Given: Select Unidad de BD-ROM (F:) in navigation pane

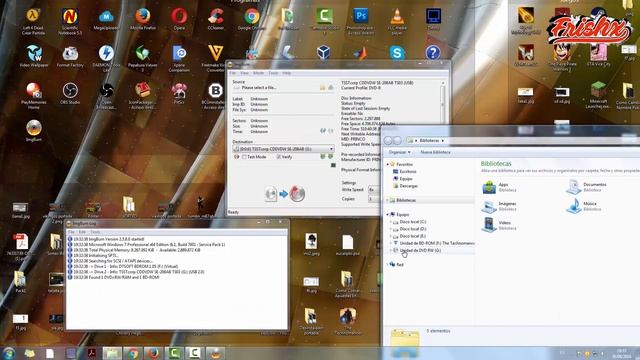Looking at the screenshot, I should 433,243.
